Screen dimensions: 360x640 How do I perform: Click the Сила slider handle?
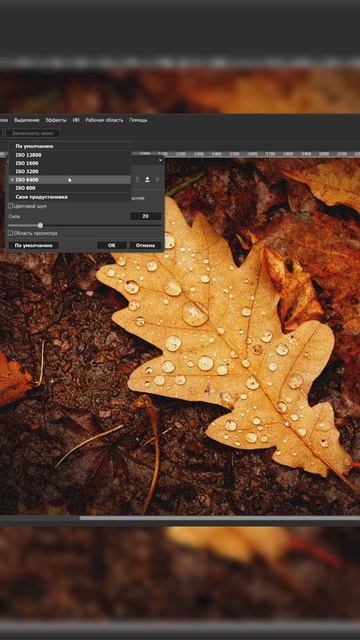40,225
